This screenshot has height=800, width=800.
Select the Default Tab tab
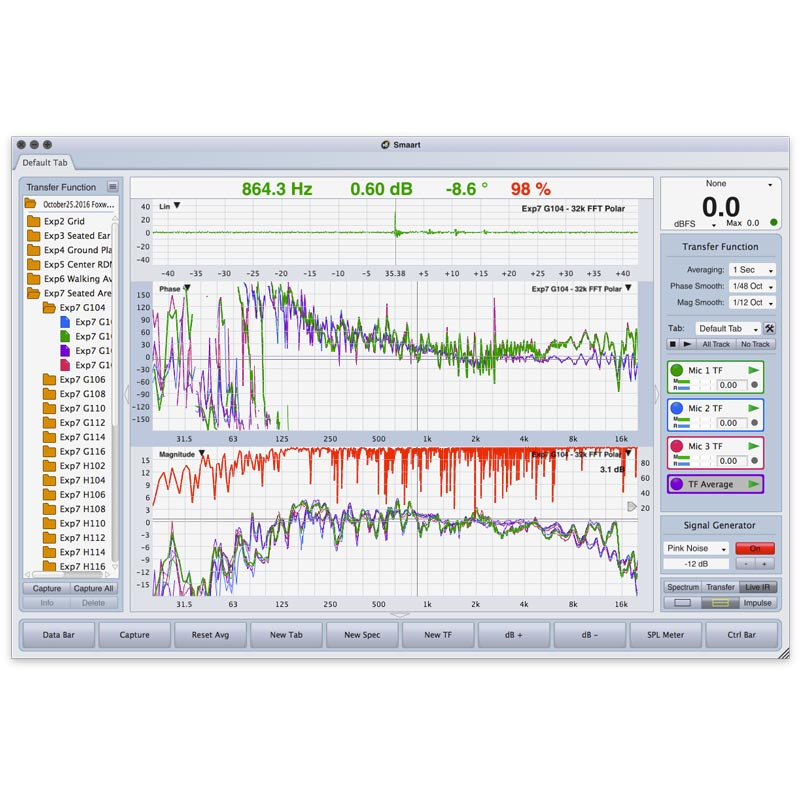point(45,162)
